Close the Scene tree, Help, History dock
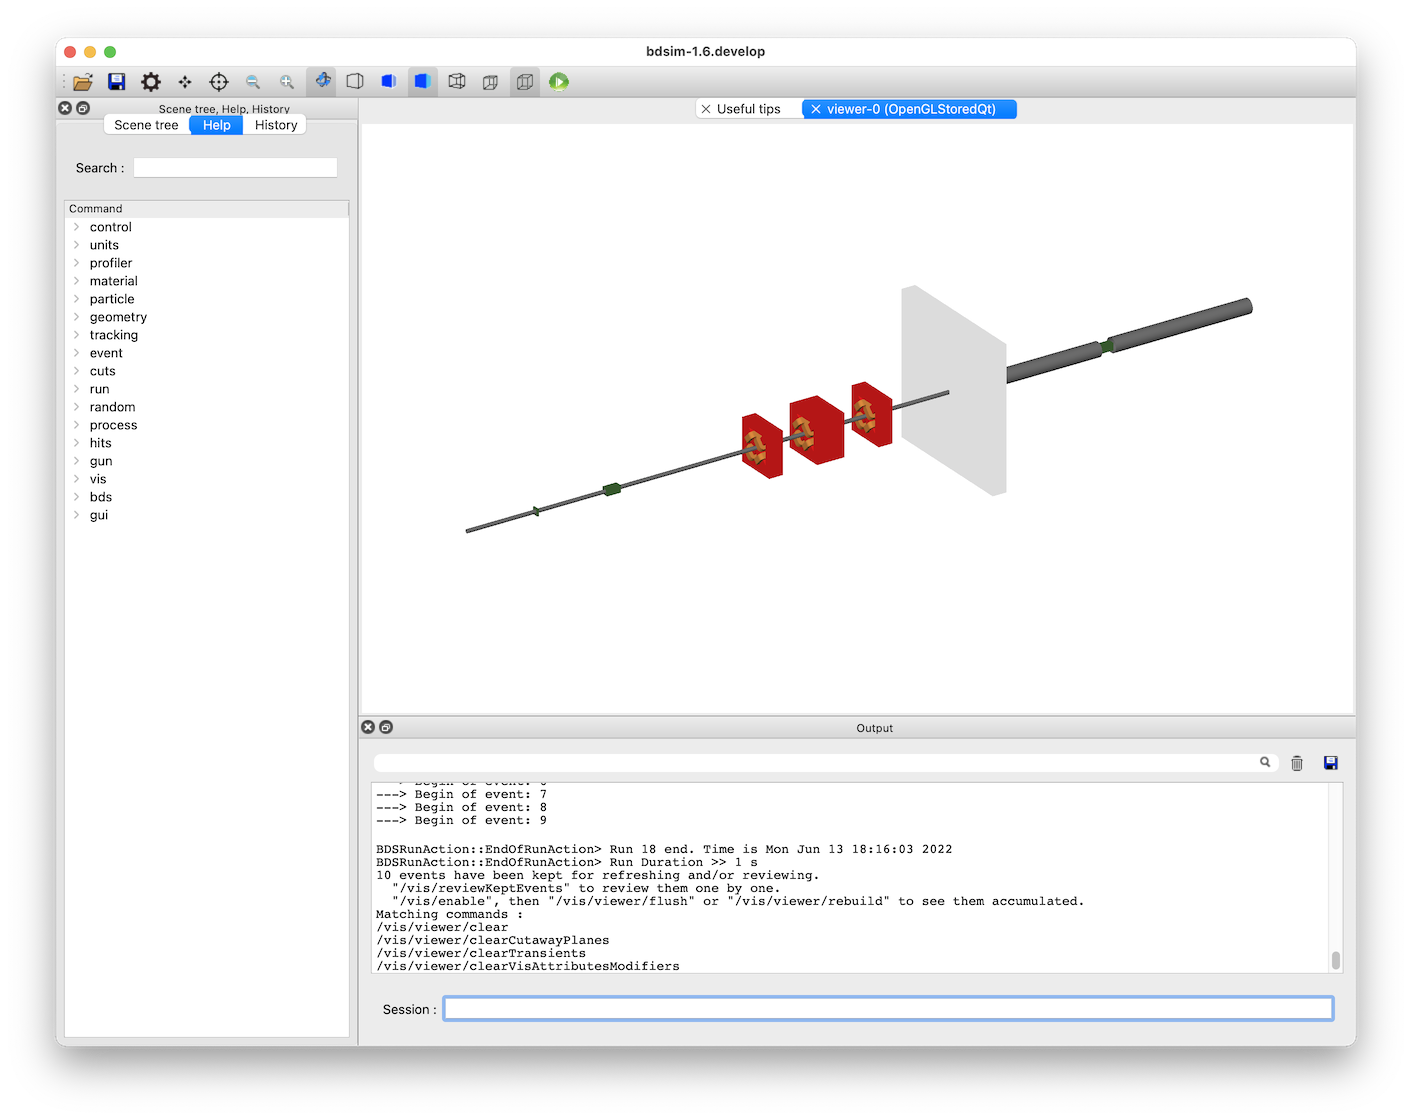Screen dimensions: 1412x1120 [65, 108]
